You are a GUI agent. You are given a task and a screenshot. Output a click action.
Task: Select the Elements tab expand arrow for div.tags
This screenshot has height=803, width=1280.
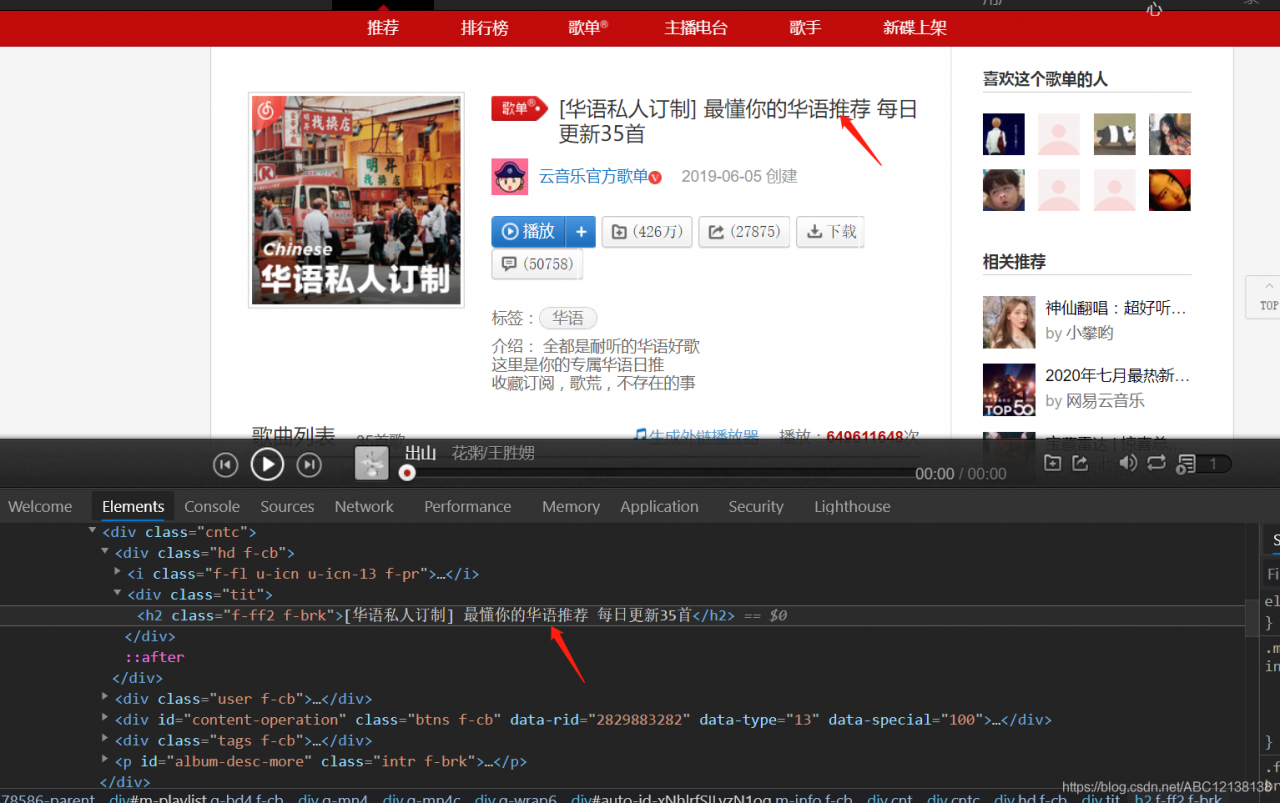[x=105, y=740]
